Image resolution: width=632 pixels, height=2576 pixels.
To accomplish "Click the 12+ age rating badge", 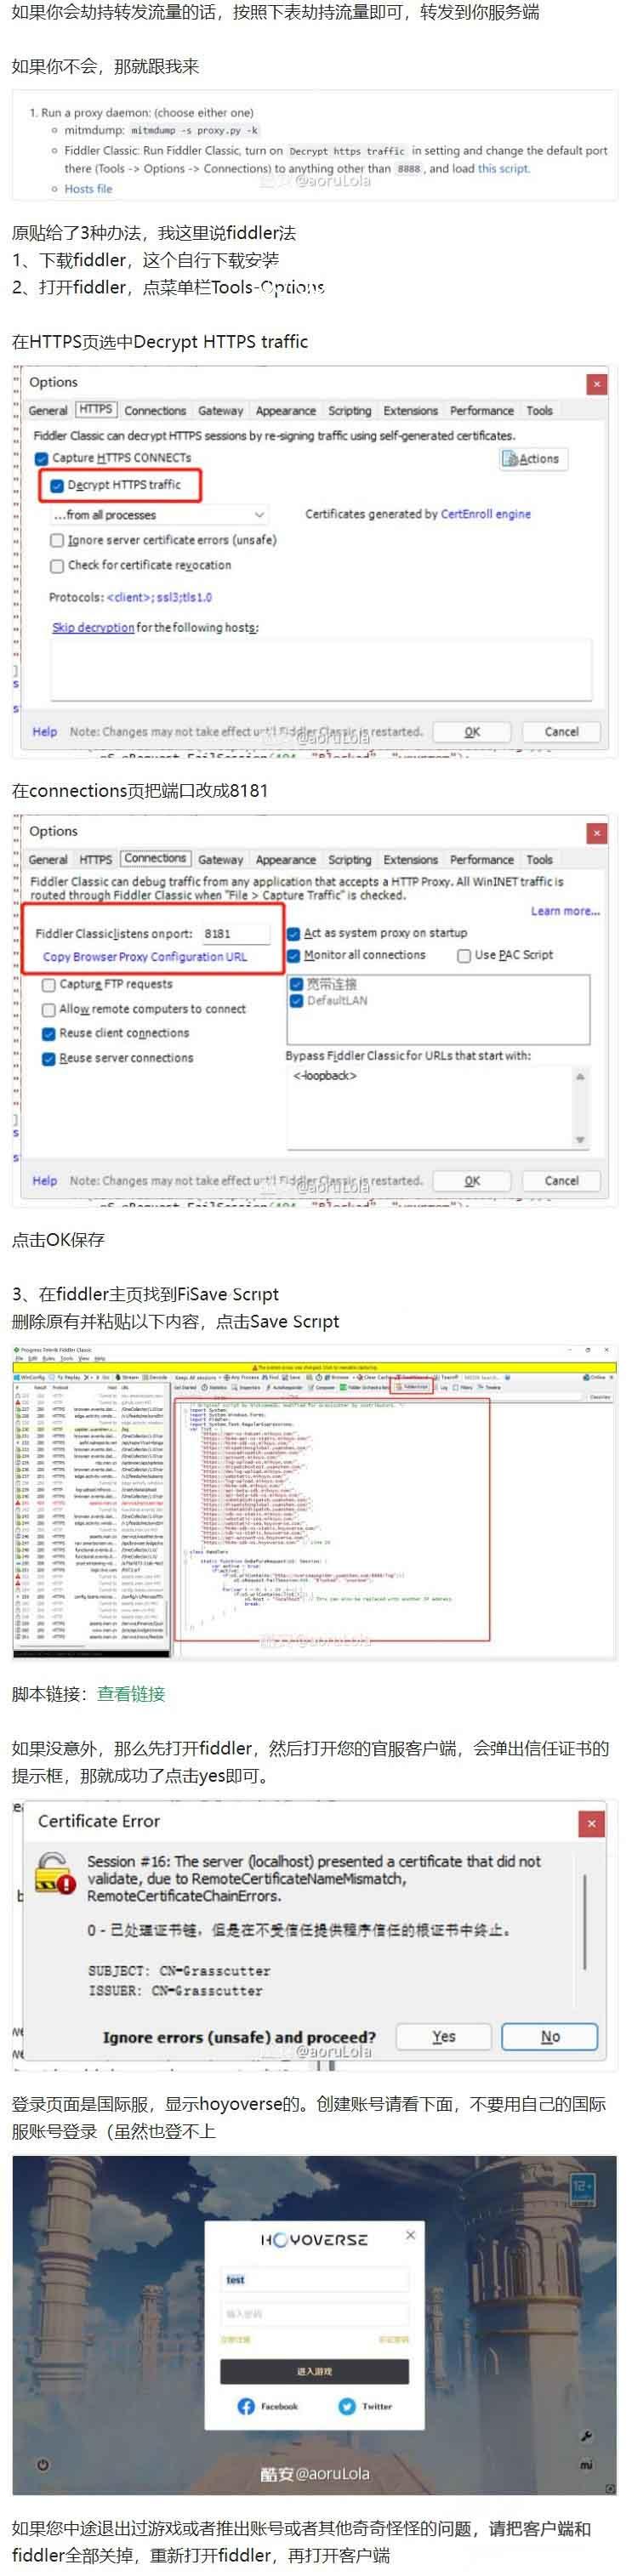I will point(583,2188).
